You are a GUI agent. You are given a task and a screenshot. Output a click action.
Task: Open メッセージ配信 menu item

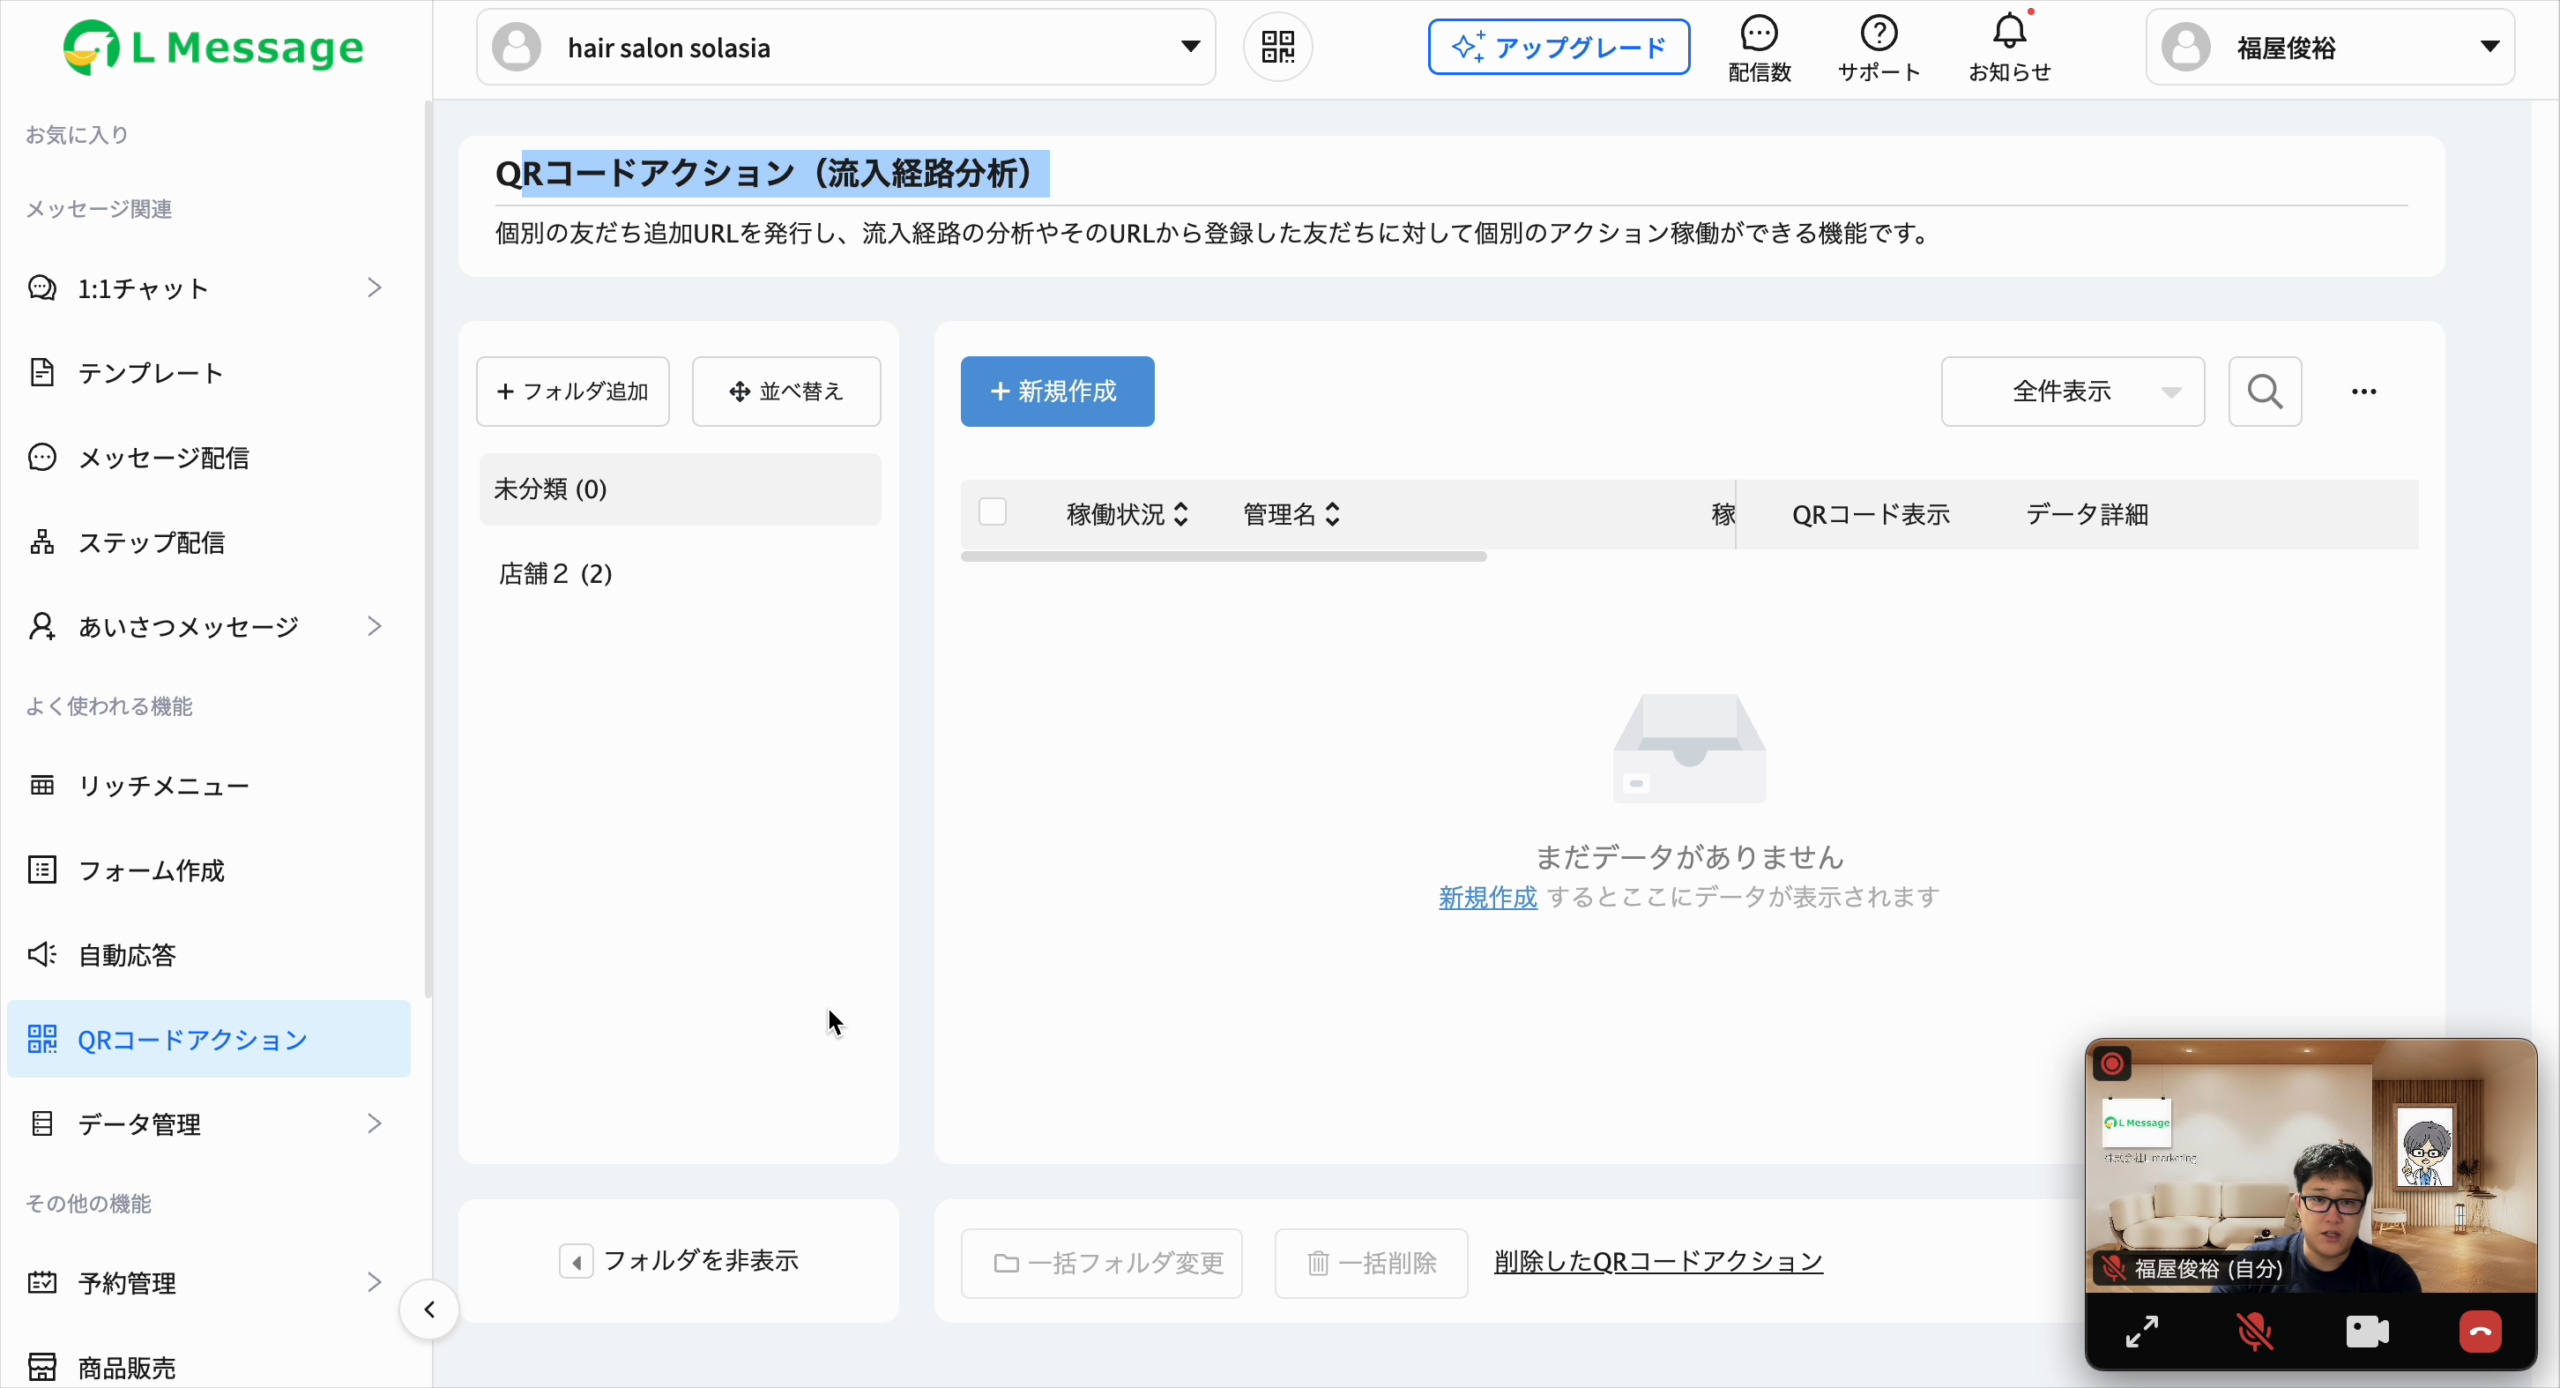pyautogui.click(x=208, y=457)
